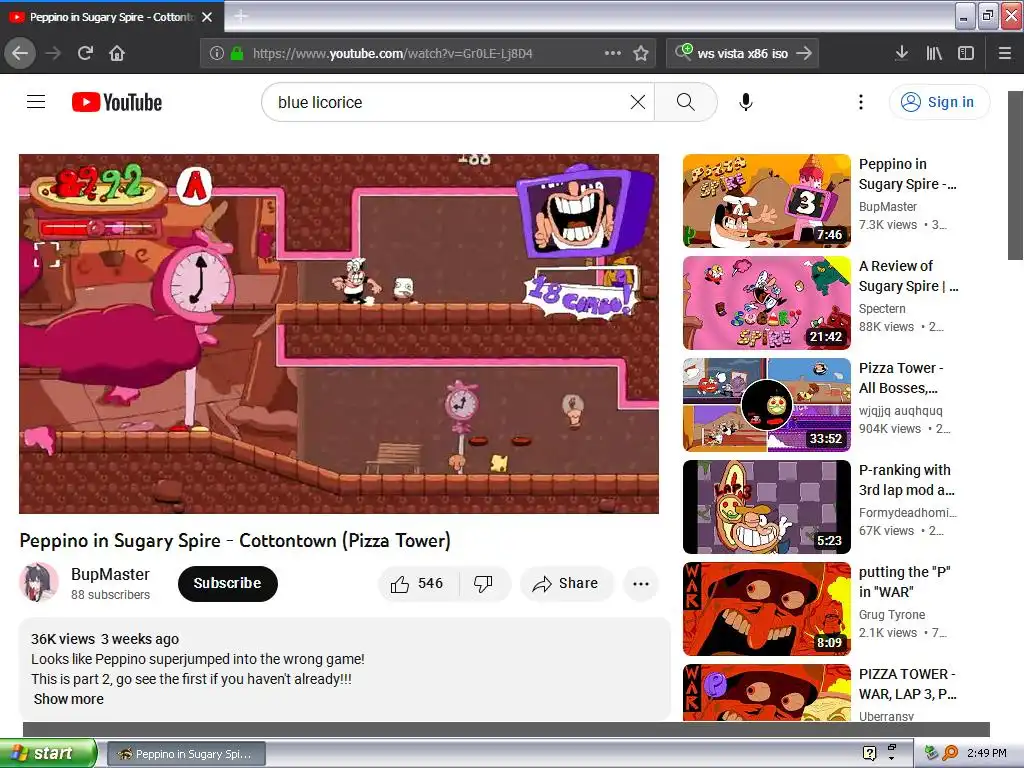Open 'PIZZA TOWER - WAR, LAP 3' video title

(908, 683)
